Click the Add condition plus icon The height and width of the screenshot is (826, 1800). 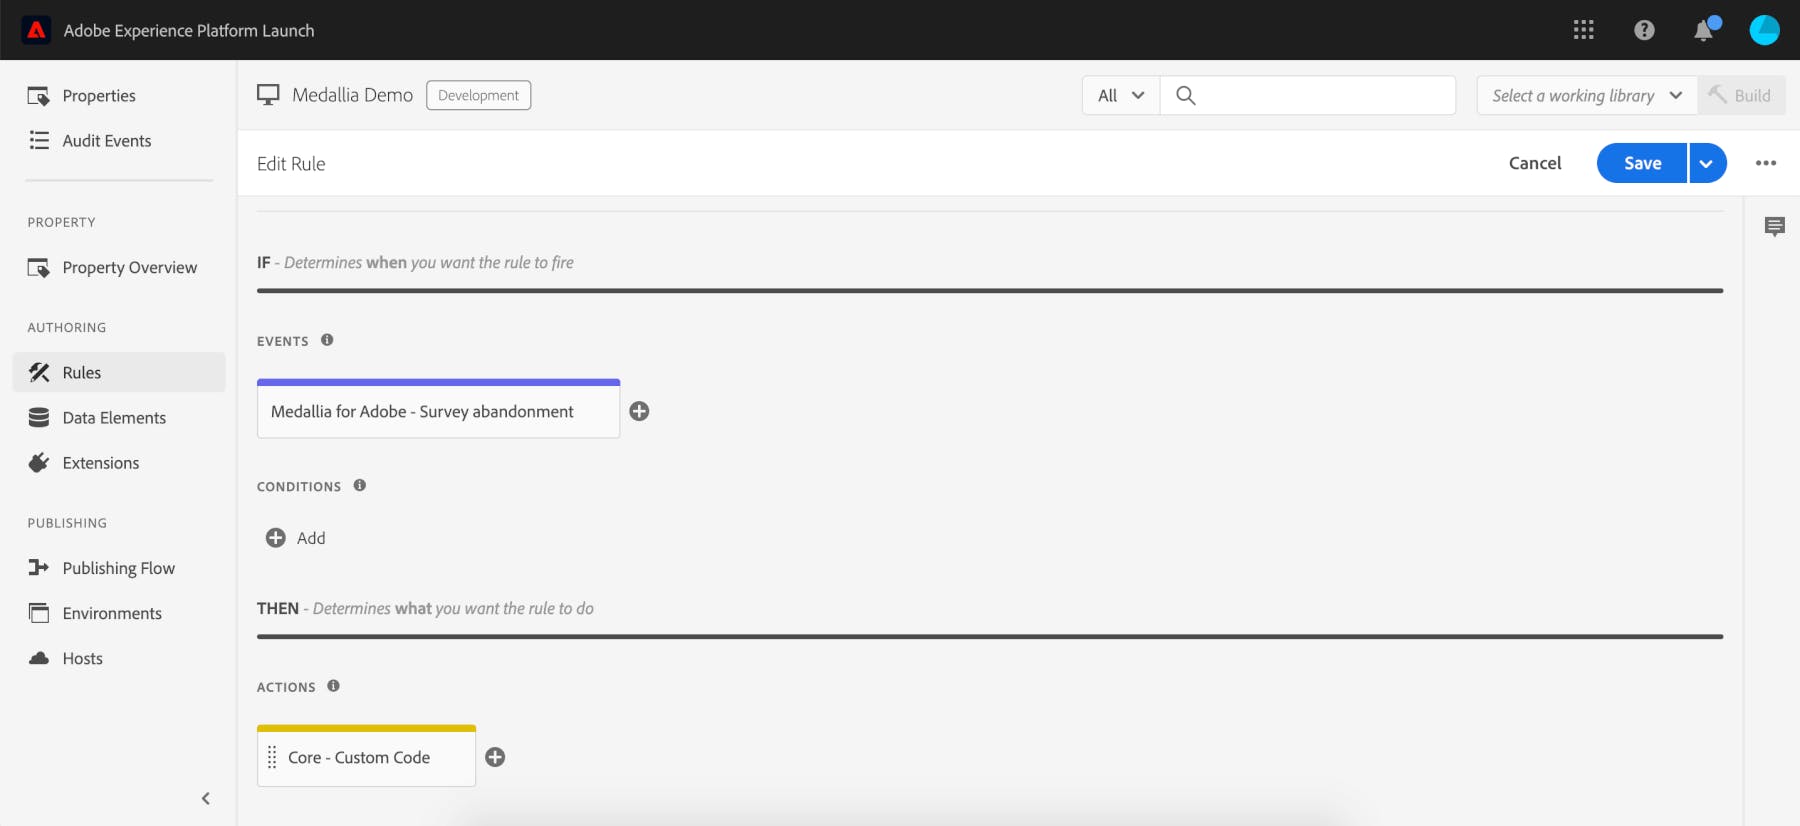pyautogui.click(x=275, y=538)
